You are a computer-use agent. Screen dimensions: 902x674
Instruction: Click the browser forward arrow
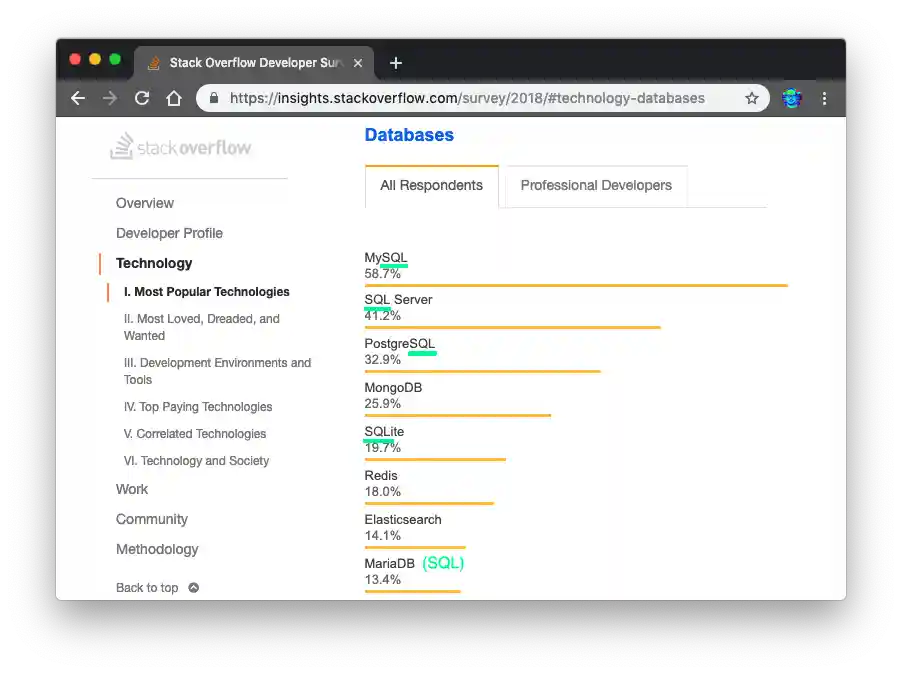(110, 98)
